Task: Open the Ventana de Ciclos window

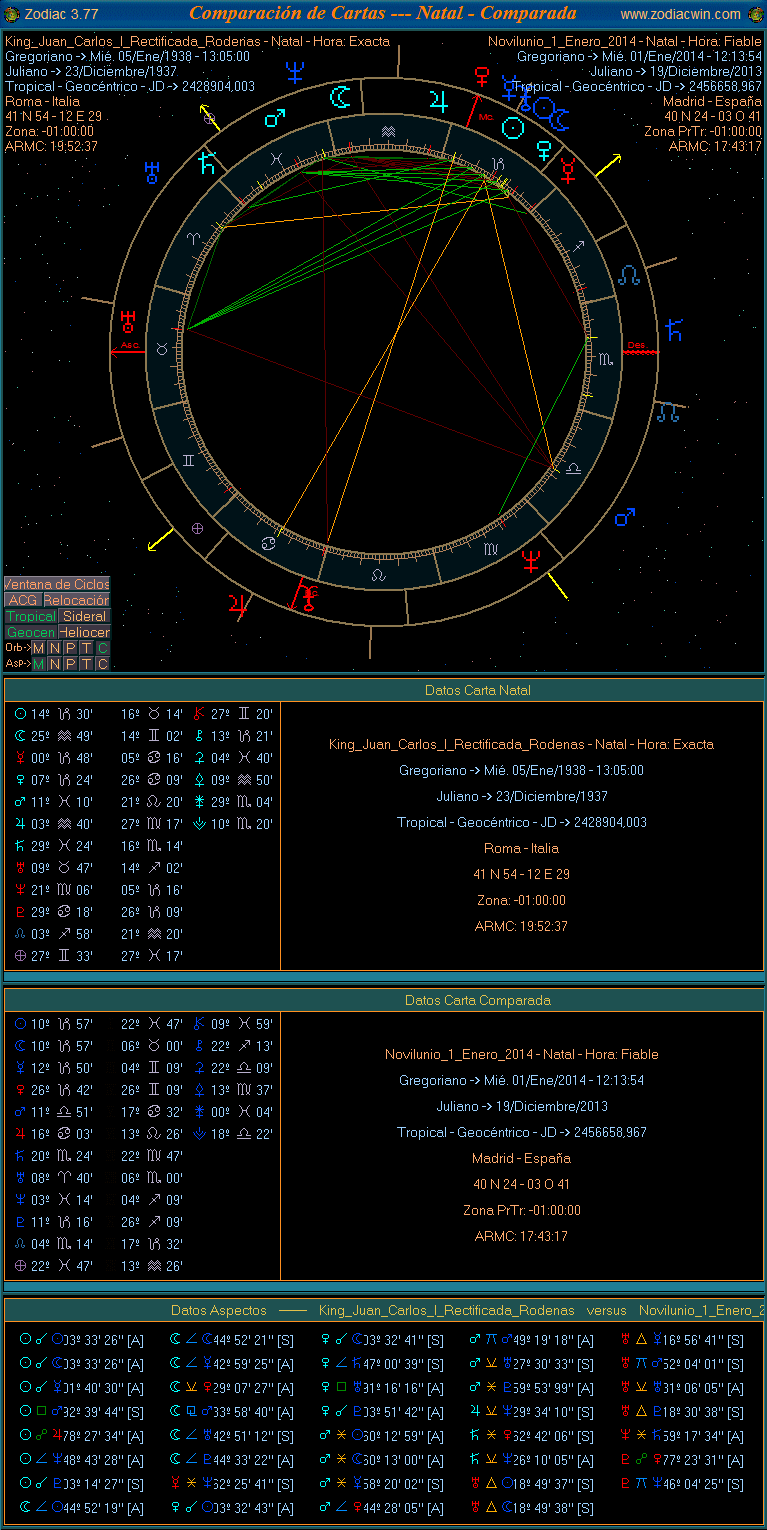Action: coord(57,584)
